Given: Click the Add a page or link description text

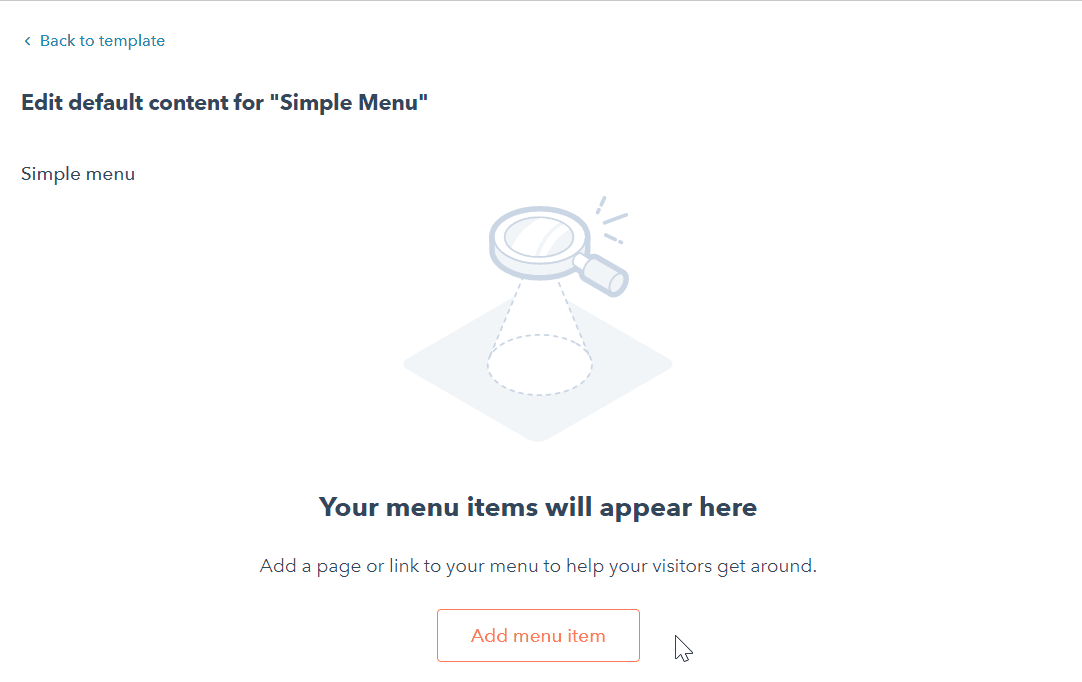Looking at the screenshot, I should click(x=538, y=566).
